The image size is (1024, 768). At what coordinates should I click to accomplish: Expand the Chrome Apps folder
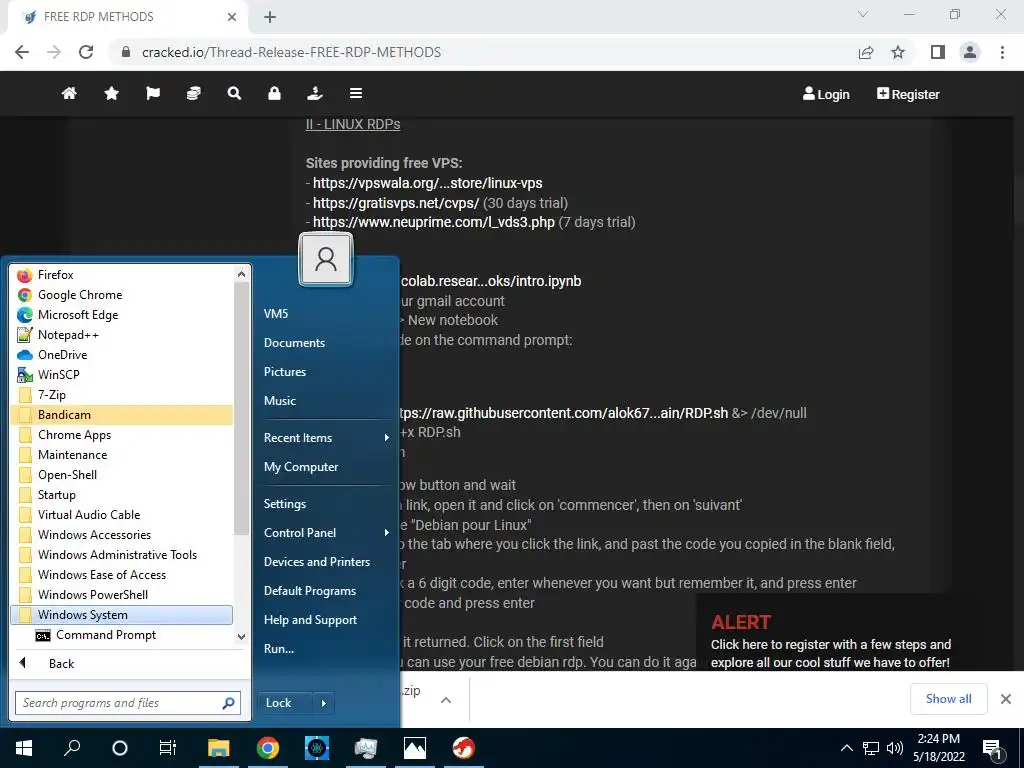click(121, 435)
